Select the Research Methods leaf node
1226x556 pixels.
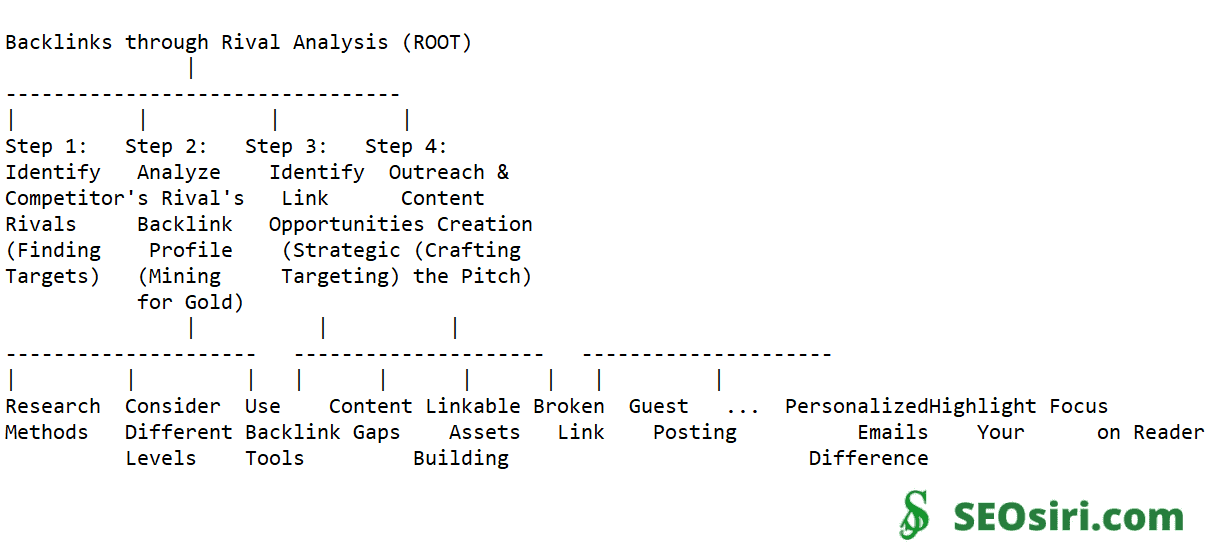coord(52,419)
